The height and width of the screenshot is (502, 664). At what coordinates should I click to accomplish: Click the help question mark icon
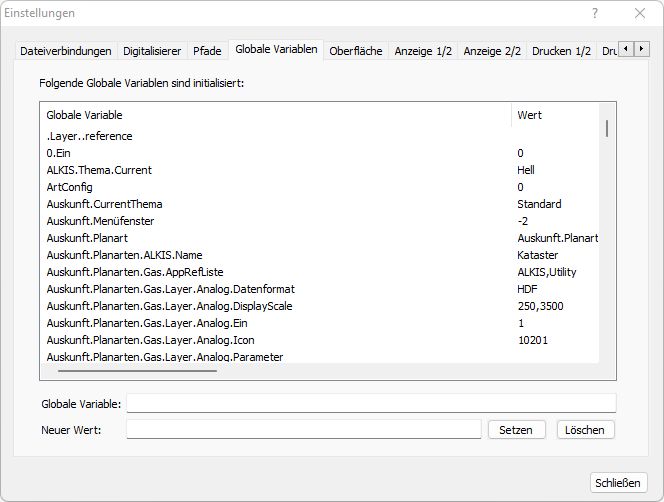click(595, 14)
